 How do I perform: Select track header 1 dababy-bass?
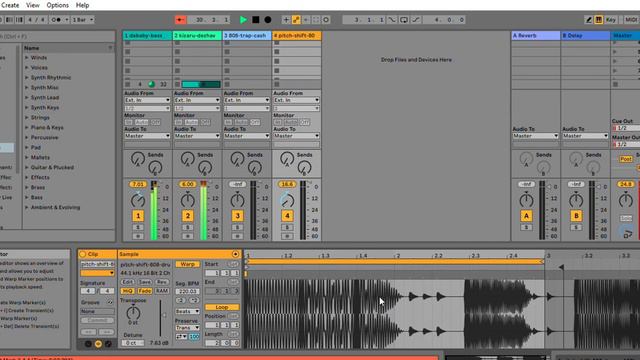(147, 36)
